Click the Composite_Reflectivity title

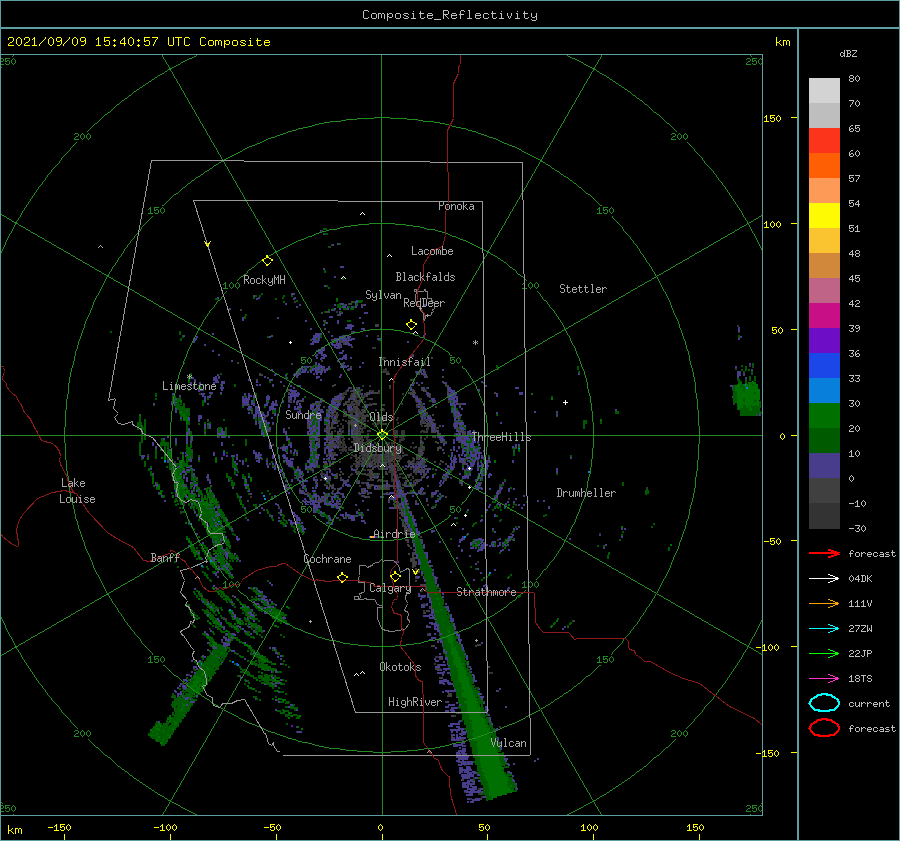450,15
